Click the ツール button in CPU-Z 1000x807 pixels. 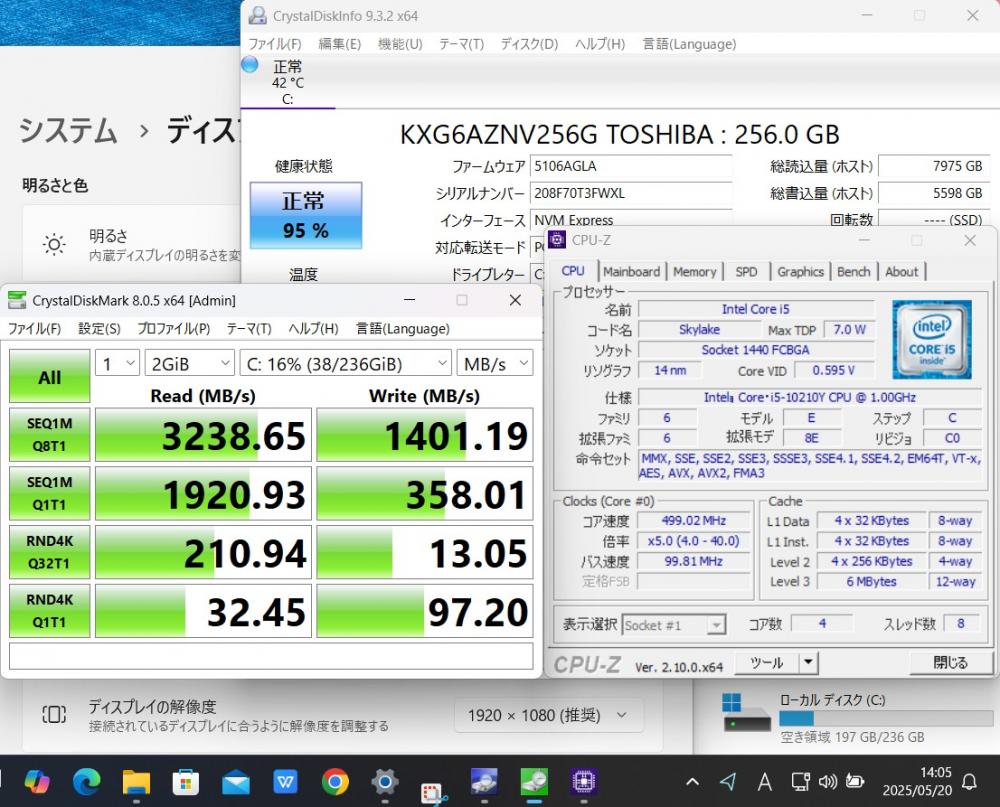(767, 663)
